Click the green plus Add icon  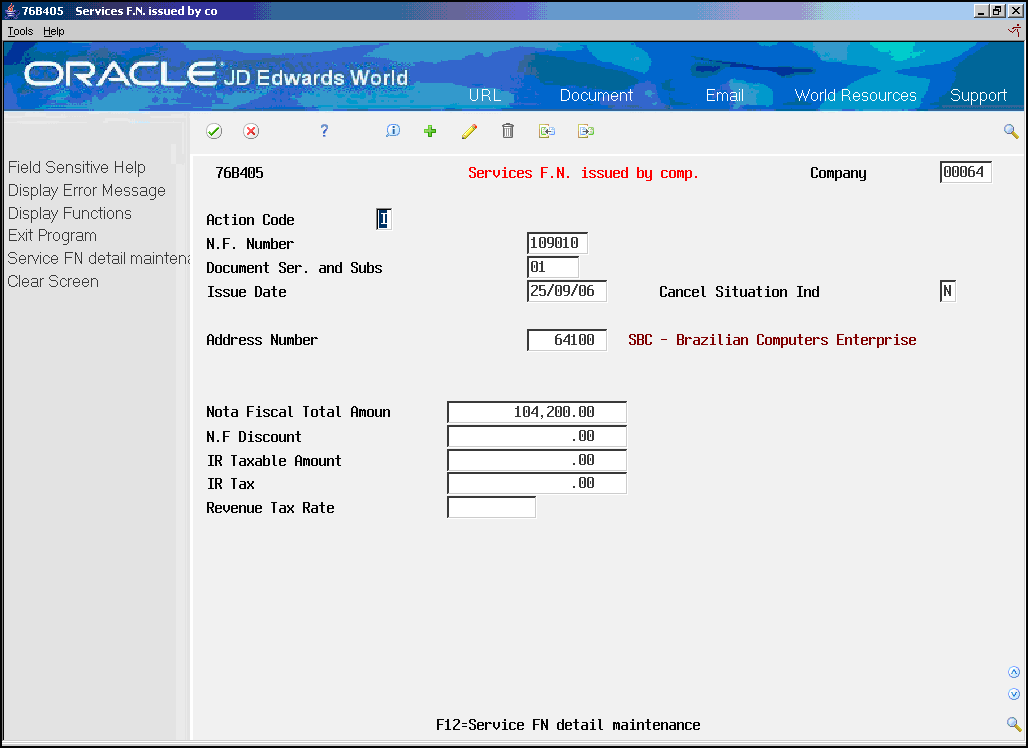(430, 131)
